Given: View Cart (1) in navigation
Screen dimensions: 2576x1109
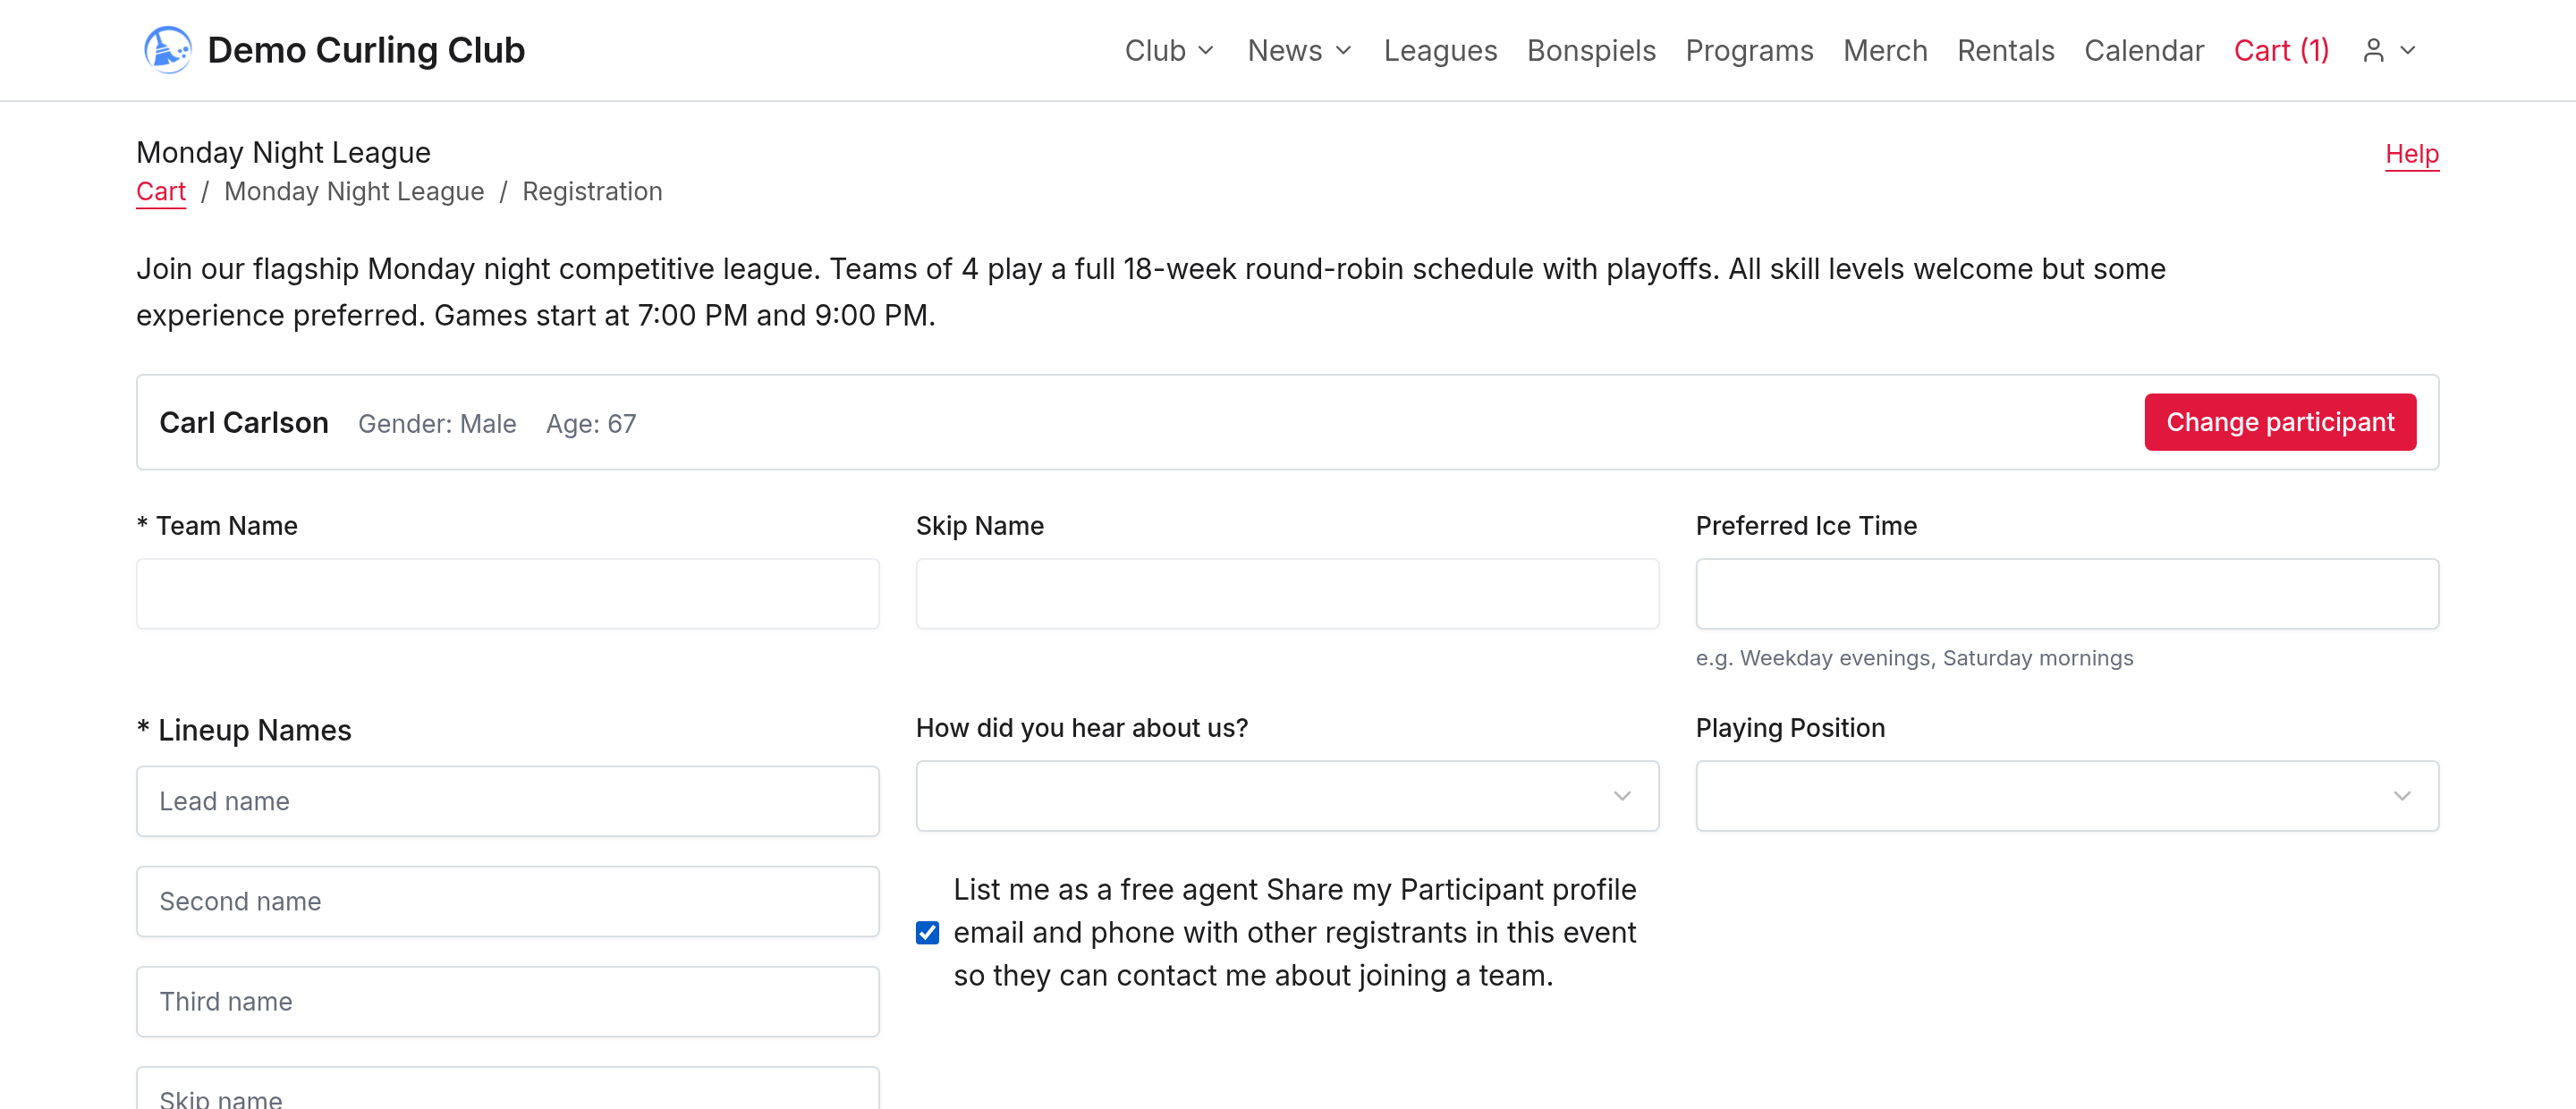Looking at the screenshot, I should 2281,50.
